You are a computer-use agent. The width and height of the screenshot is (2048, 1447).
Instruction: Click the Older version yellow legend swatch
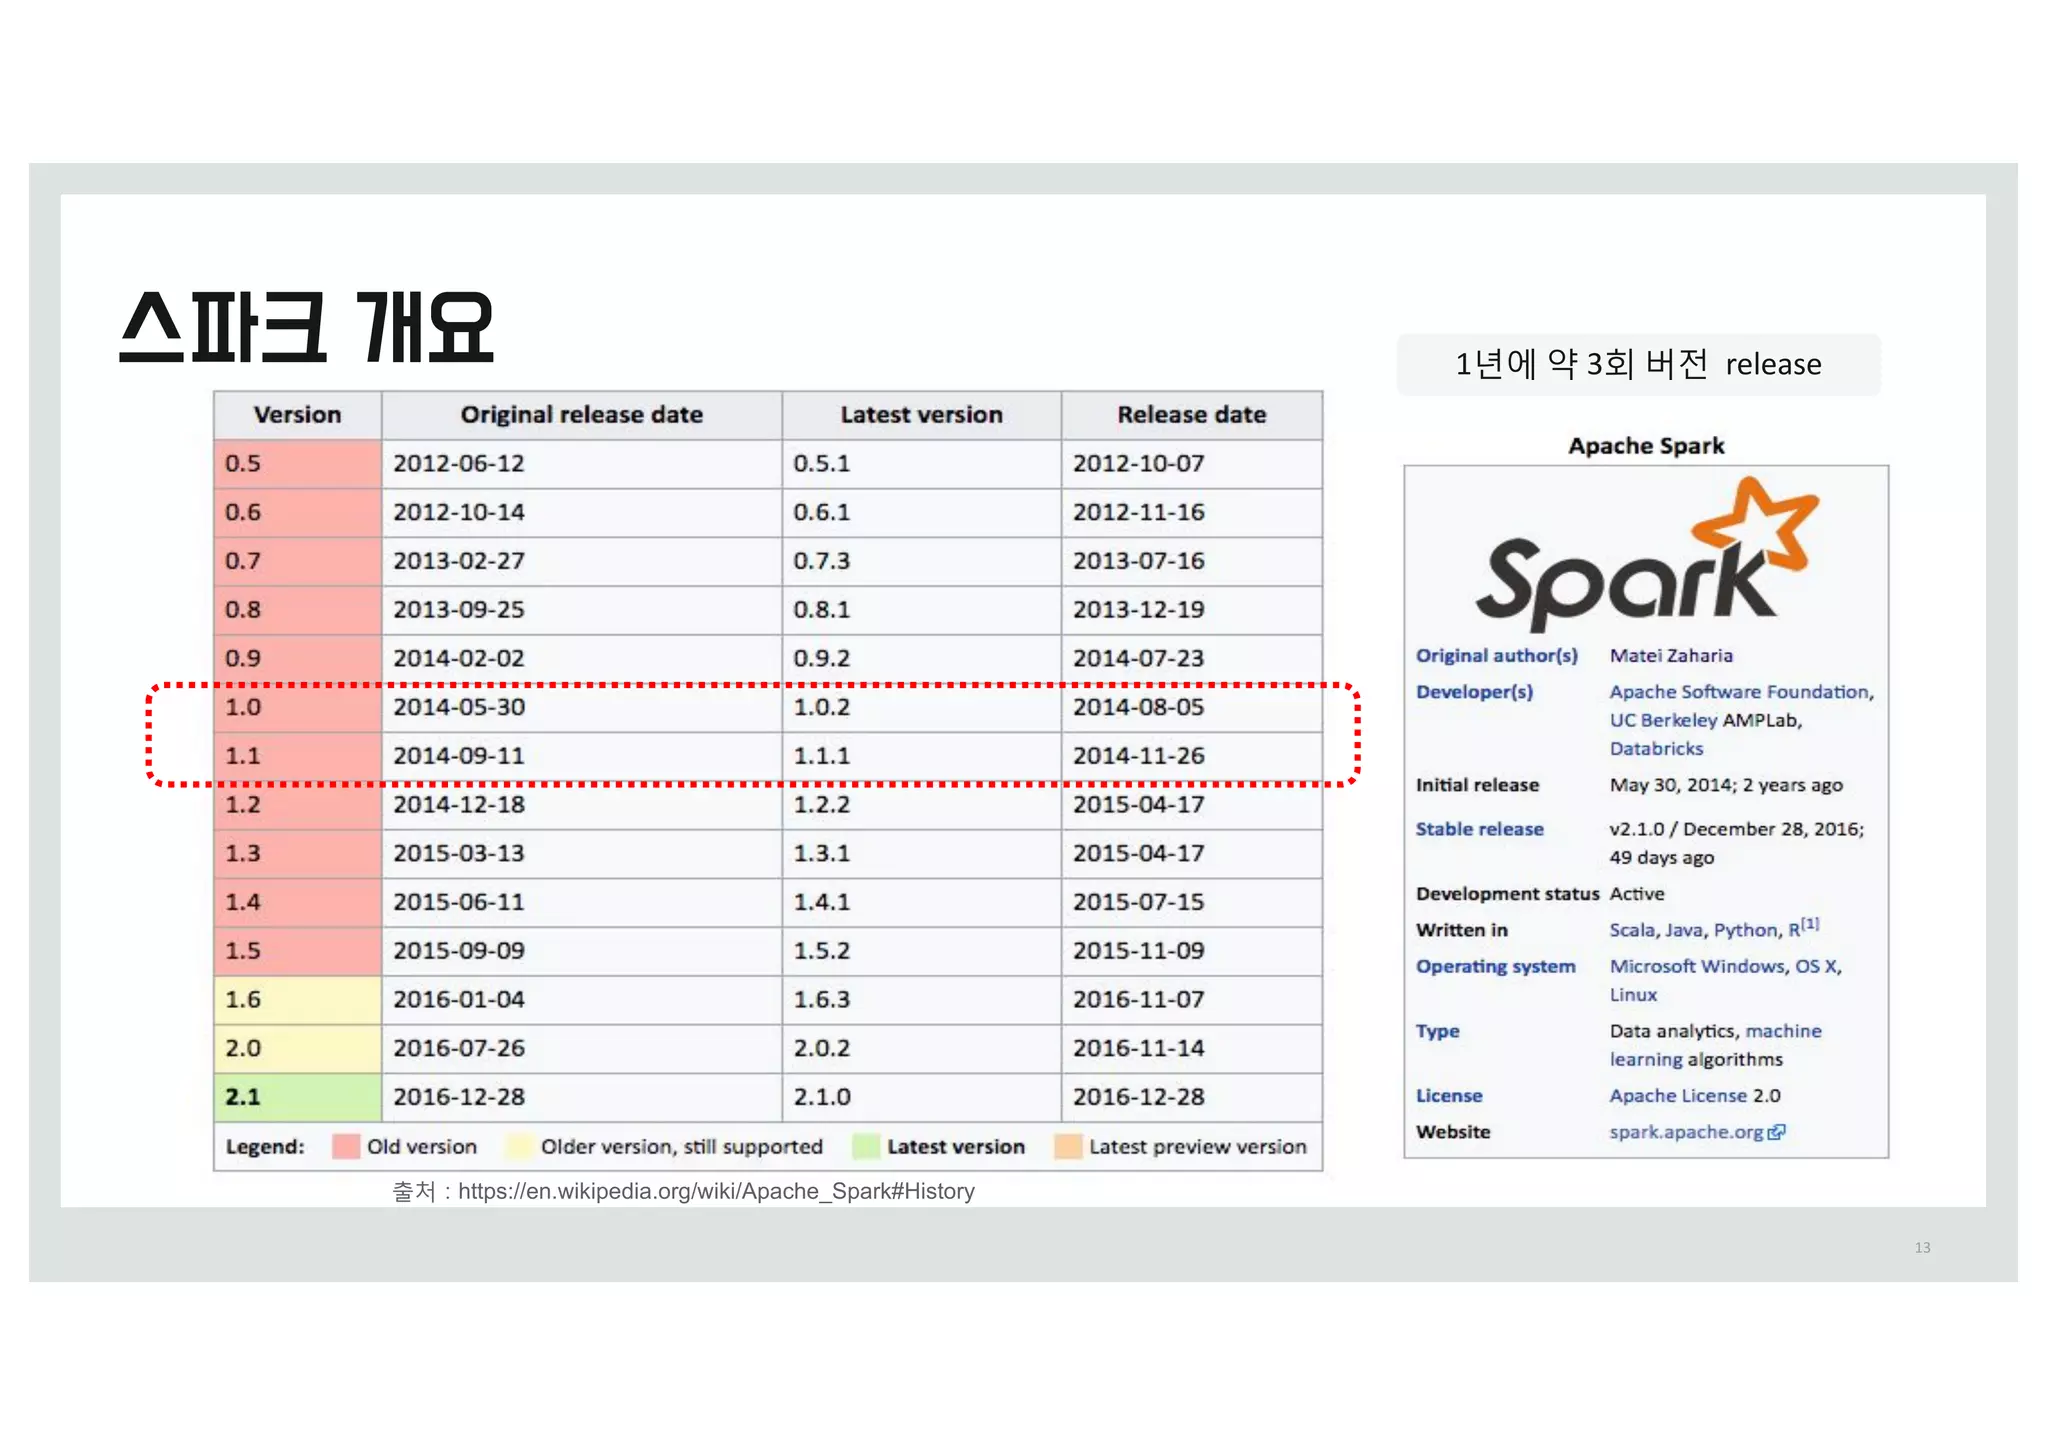520,1146
